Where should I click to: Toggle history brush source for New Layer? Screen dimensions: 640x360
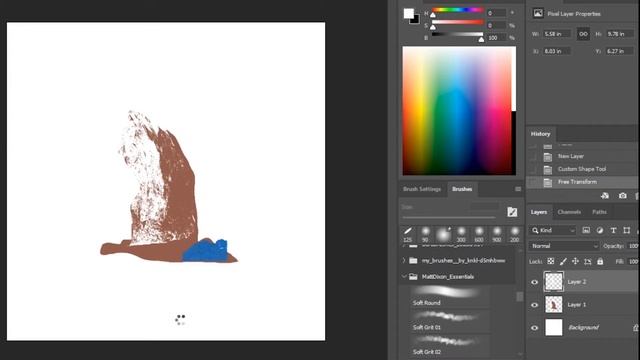pyautogui.click(x=533, y=156)
